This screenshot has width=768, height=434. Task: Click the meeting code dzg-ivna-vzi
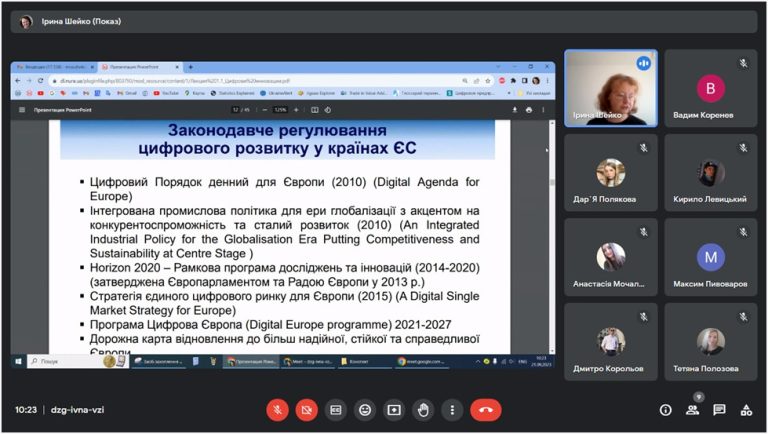pyautogui.click(x=77, y=410)
